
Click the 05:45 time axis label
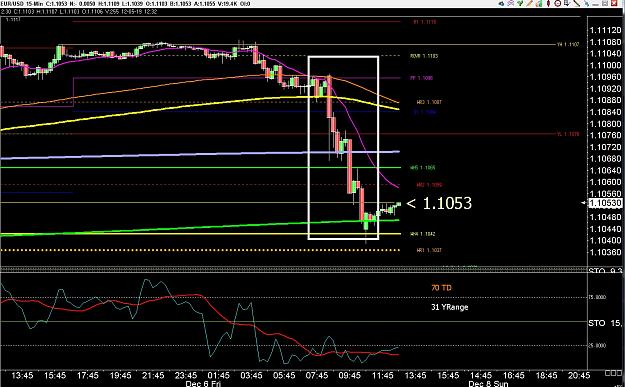point(284,375)
